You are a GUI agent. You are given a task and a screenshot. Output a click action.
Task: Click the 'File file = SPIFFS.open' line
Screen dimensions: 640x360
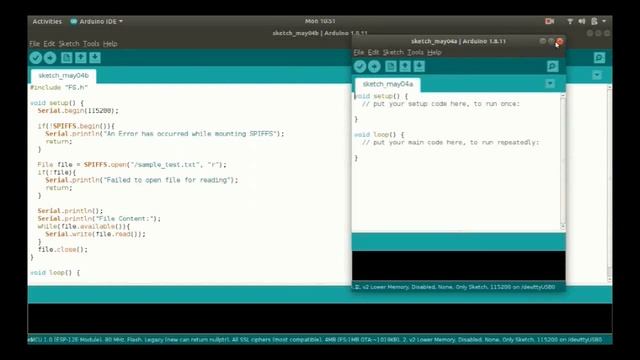[131, 165]
